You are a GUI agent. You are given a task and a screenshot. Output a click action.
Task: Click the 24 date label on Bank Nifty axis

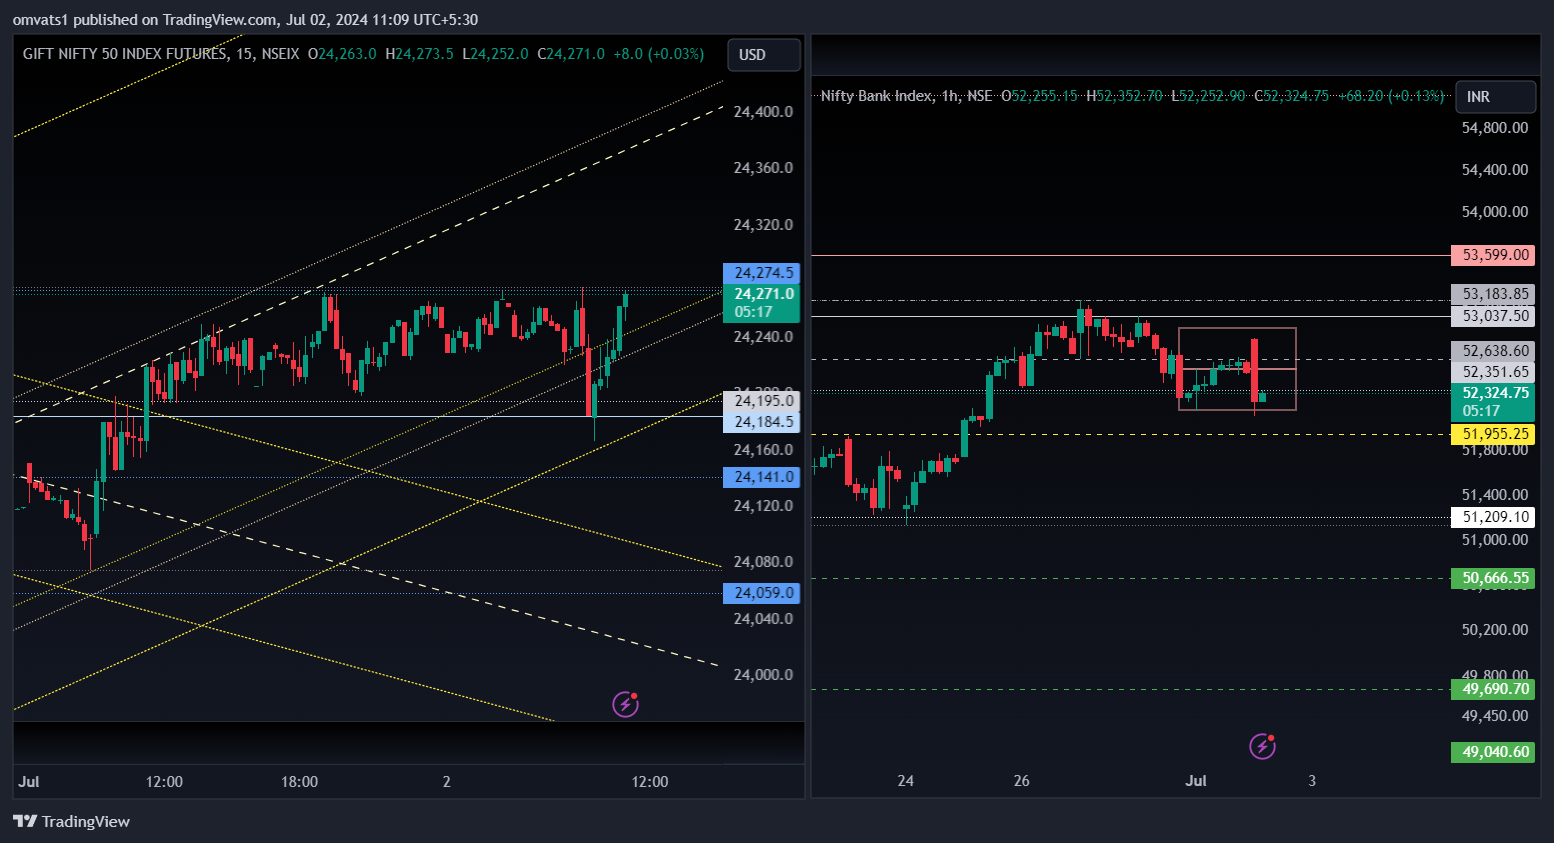click(906, 781)
